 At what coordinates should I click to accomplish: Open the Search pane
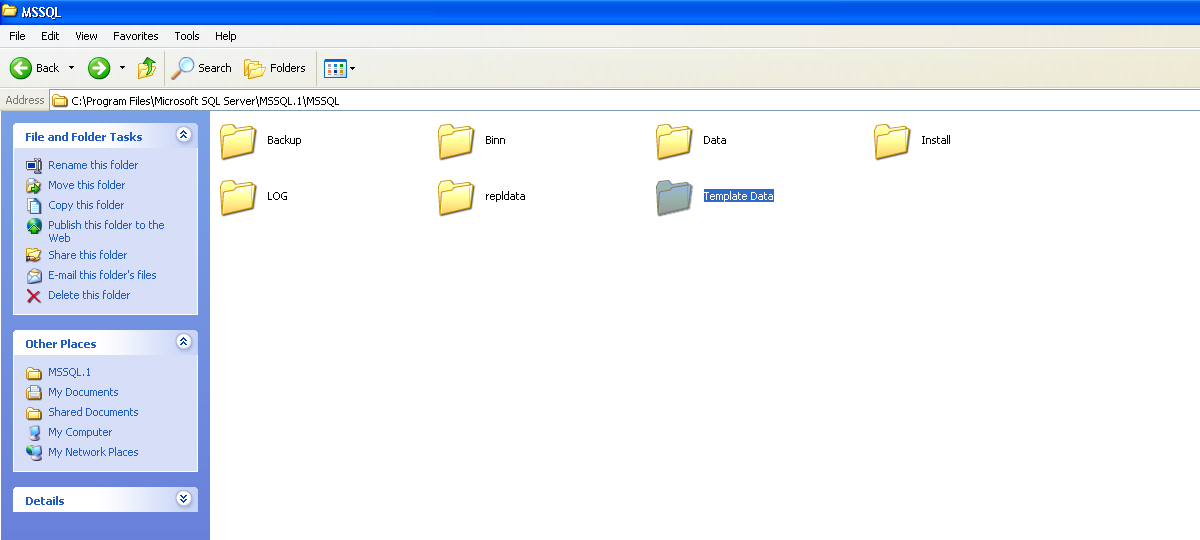pos(202,68)
